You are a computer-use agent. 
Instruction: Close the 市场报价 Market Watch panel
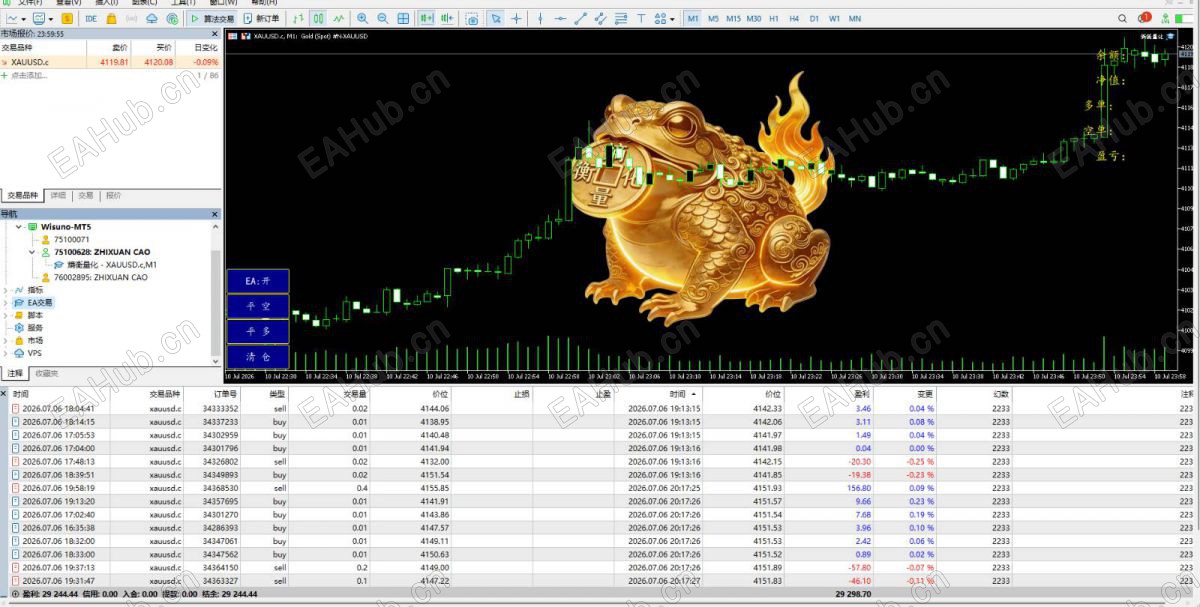[x=215, y=34]
